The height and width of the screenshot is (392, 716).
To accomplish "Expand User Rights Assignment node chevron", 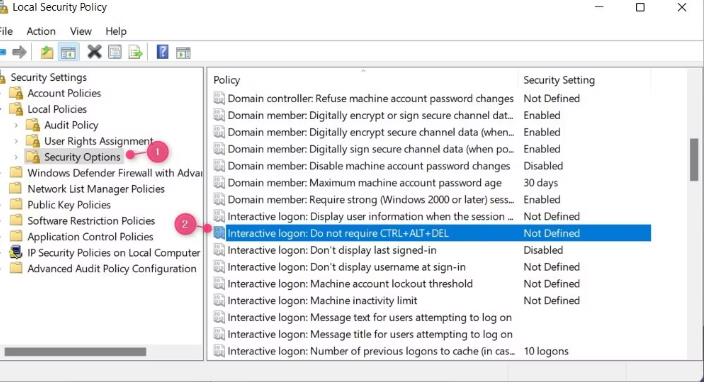I will [16, 141].
